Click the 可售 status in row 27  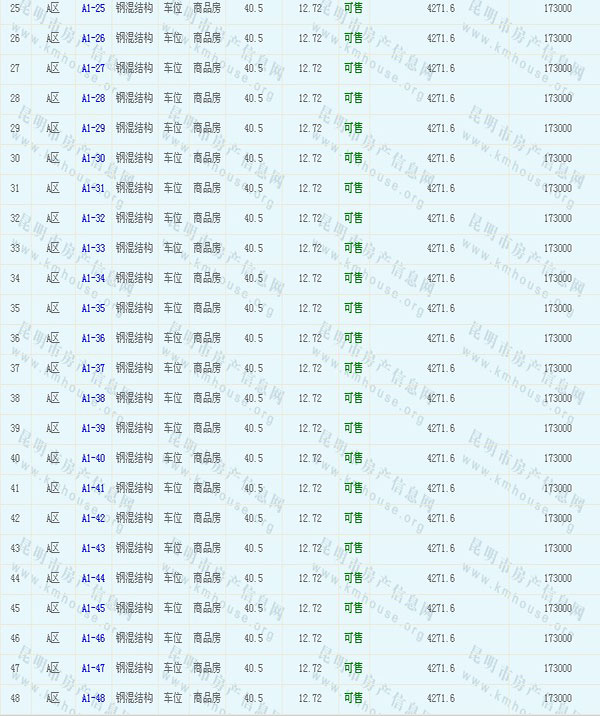click(x=353, y=68)
